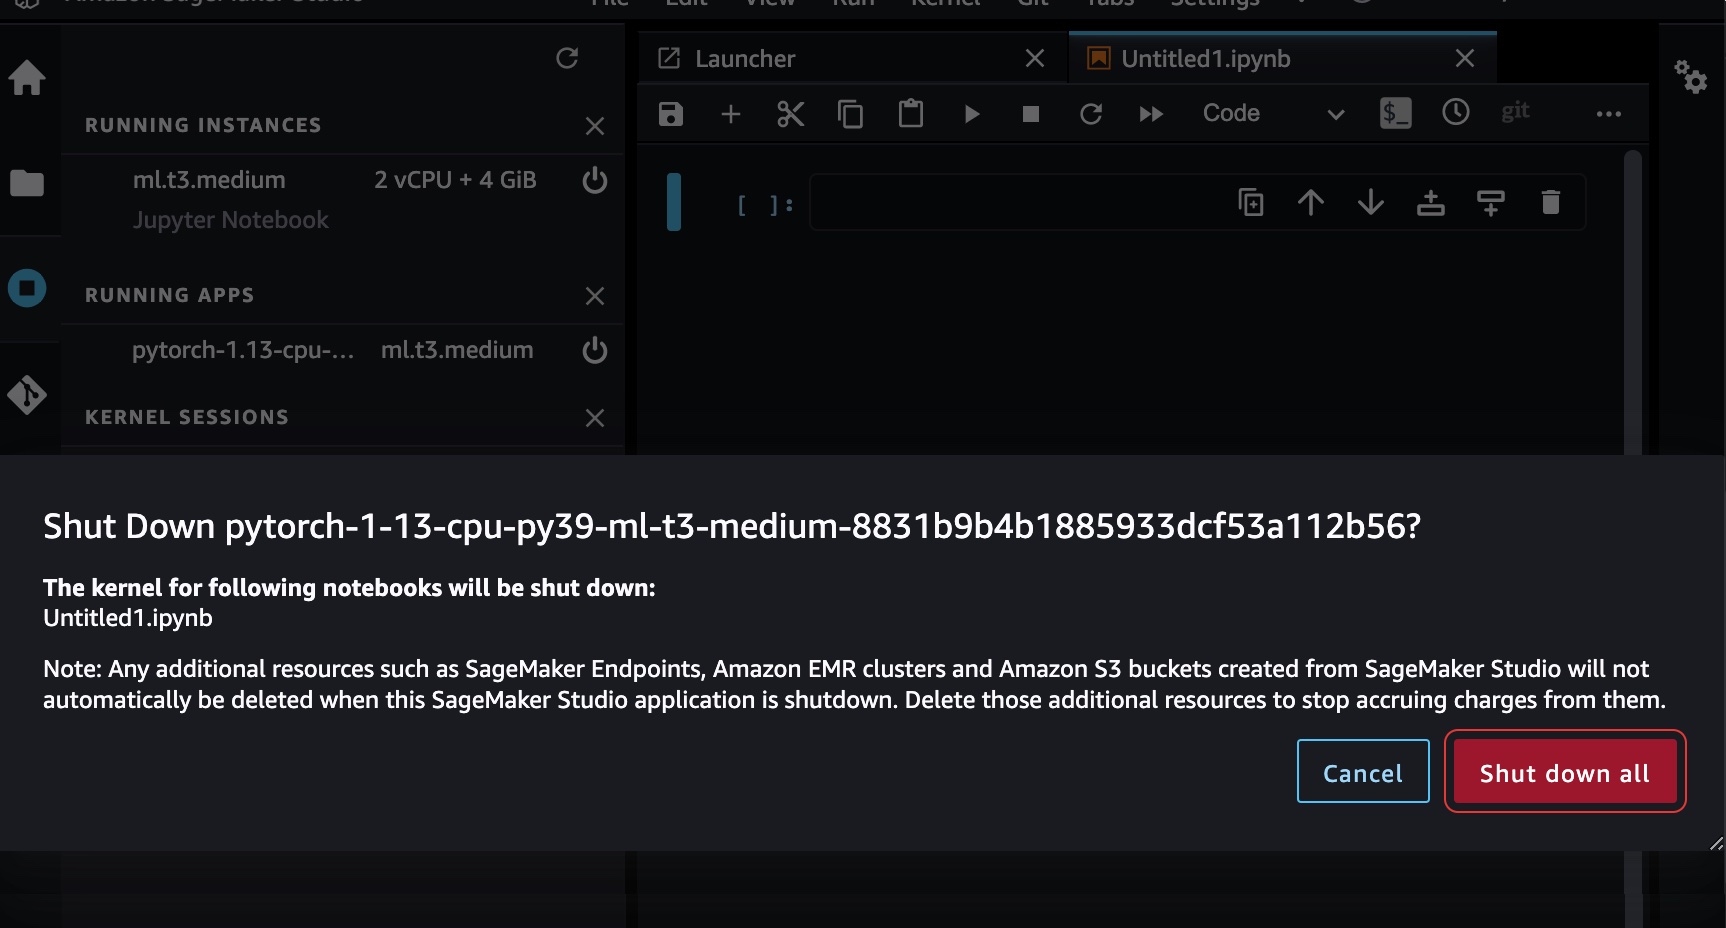Image resolution: width=1726 pixels, height=928 pixels.
Task: Insert a cell below the current cell
Action: [x=1491, y=202]
